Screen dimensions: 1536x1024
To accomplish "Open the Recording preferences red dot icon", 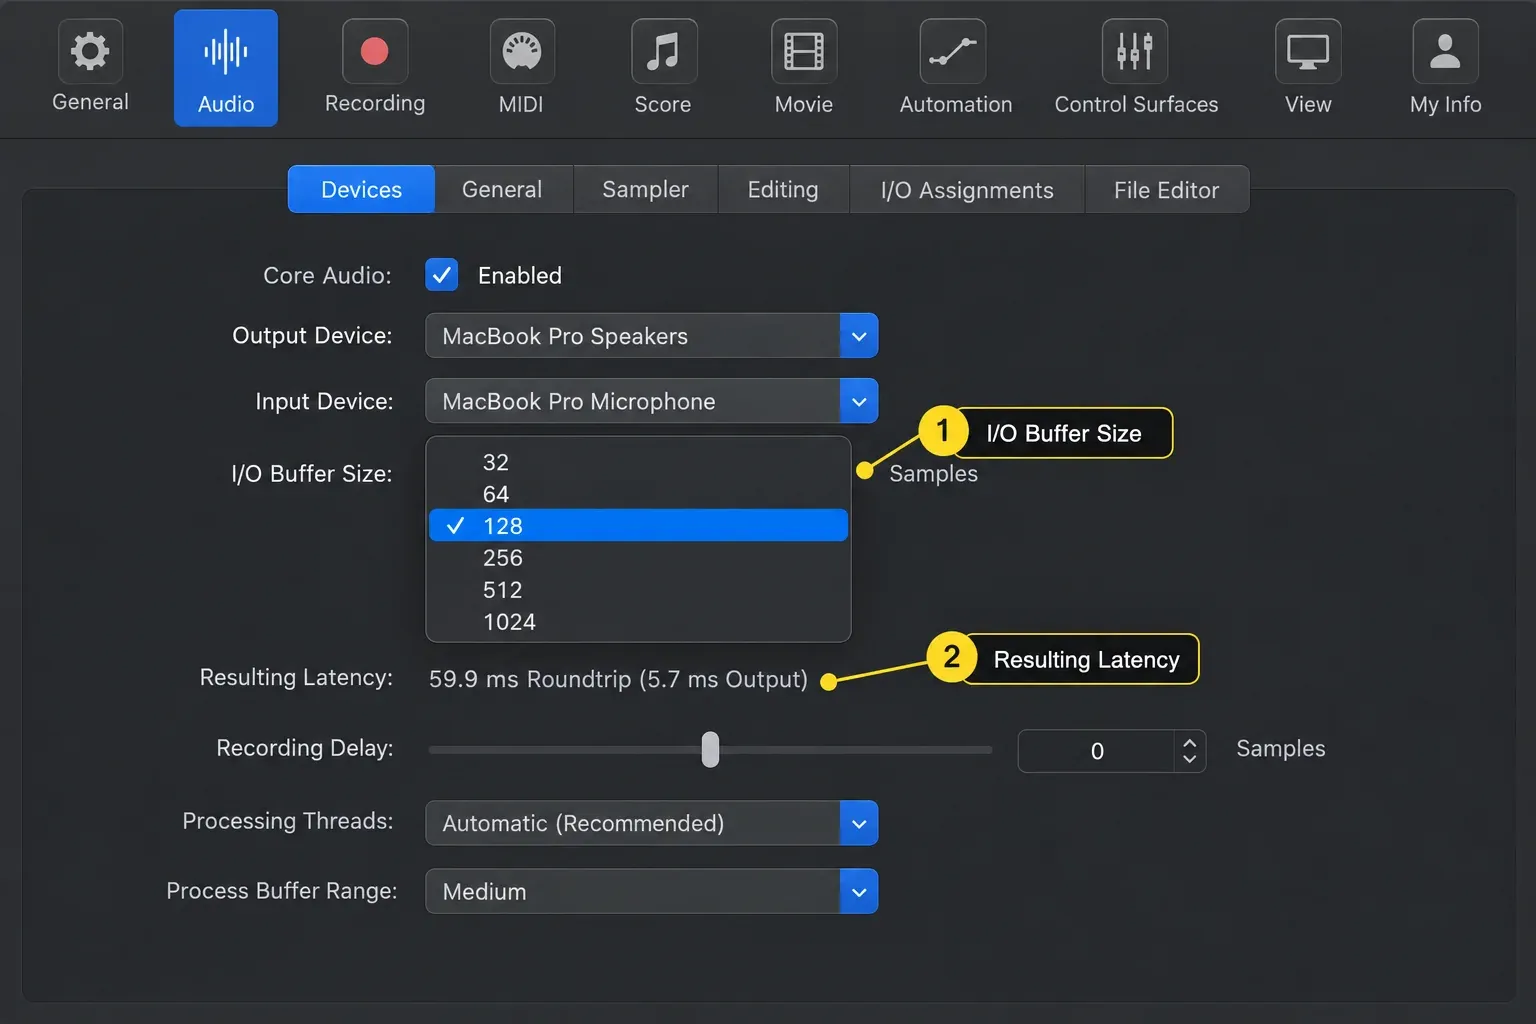I will pyautogui.click(x=375, y=51).
